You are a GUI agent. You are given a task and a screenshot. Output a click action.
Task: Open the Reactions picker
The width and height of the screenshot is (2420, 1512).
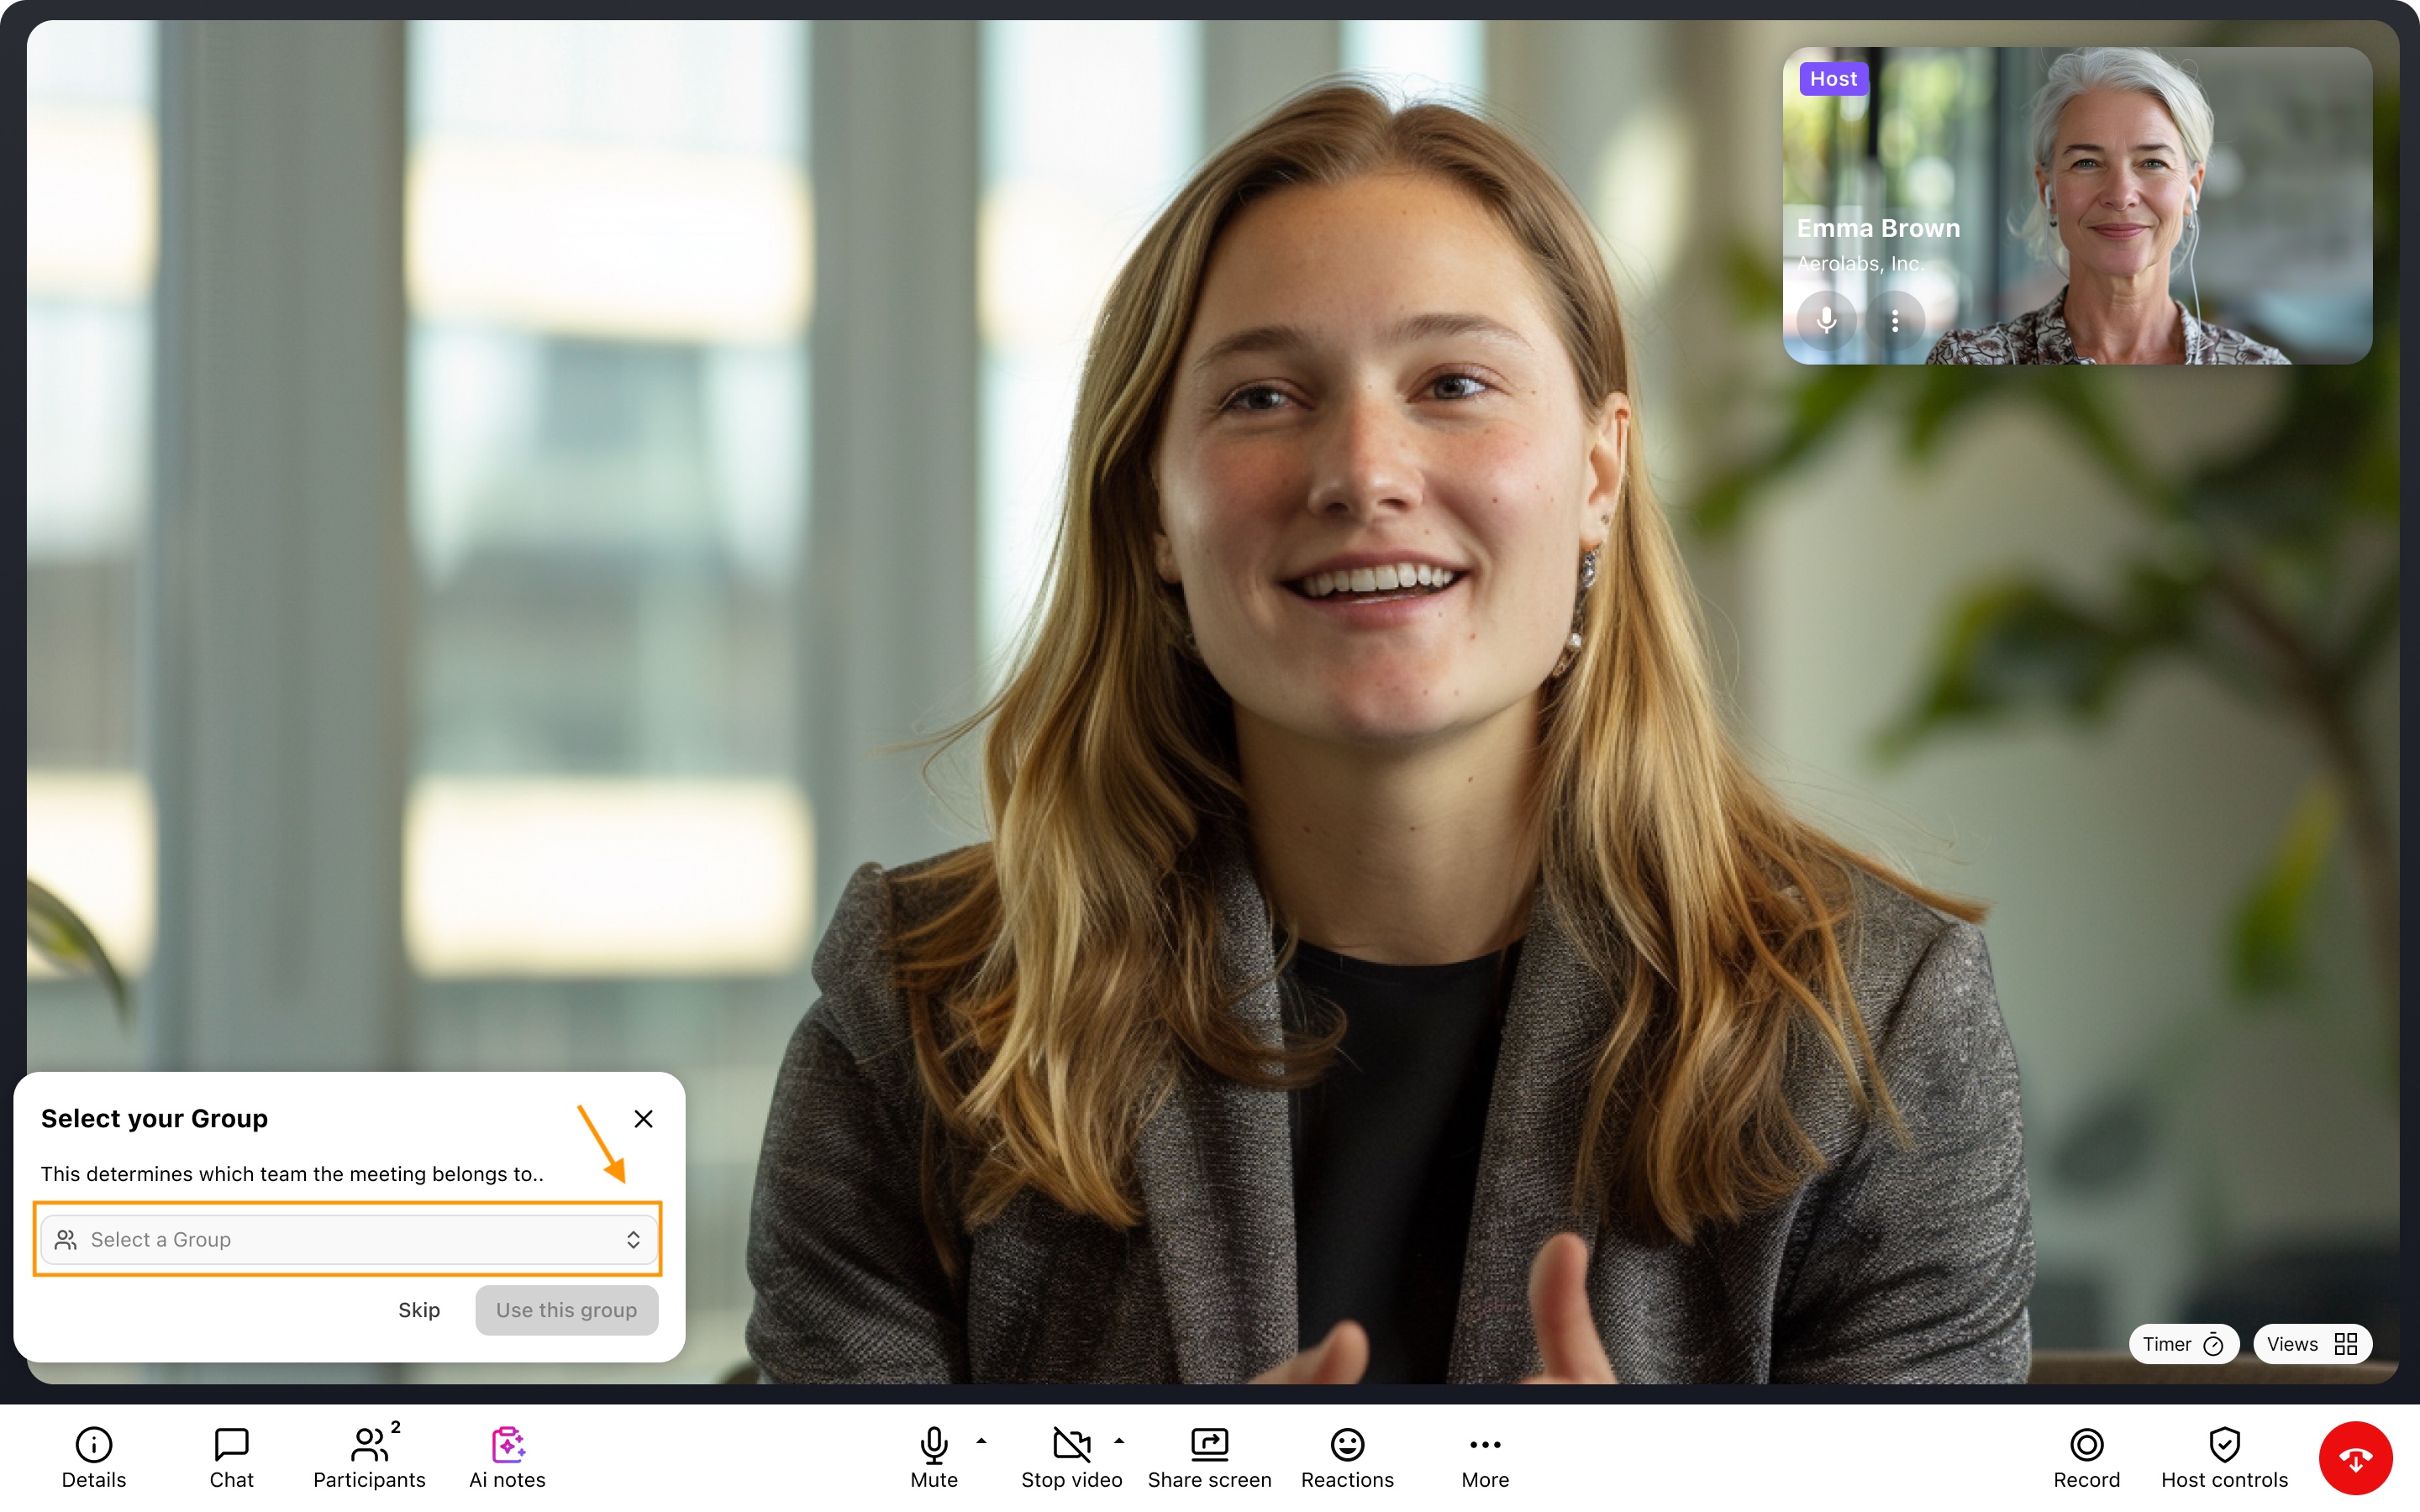(1347, 1457)
